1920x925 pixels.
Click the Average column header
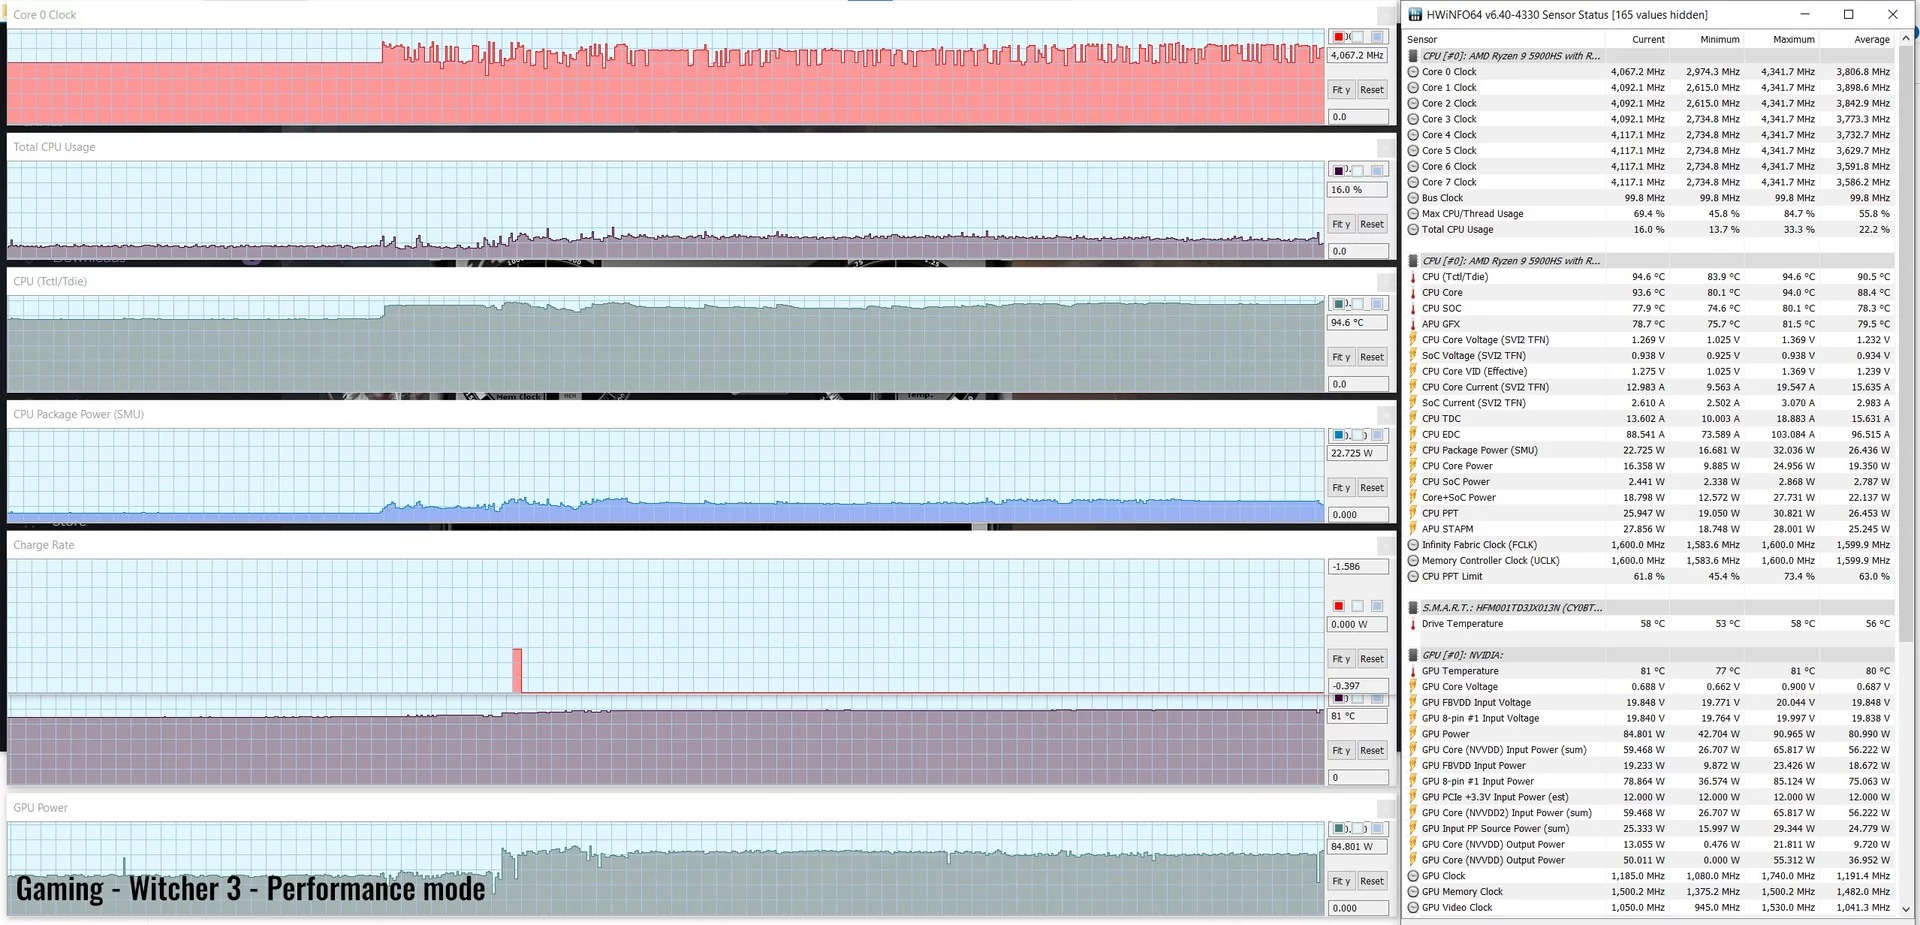pos(1872,40)
